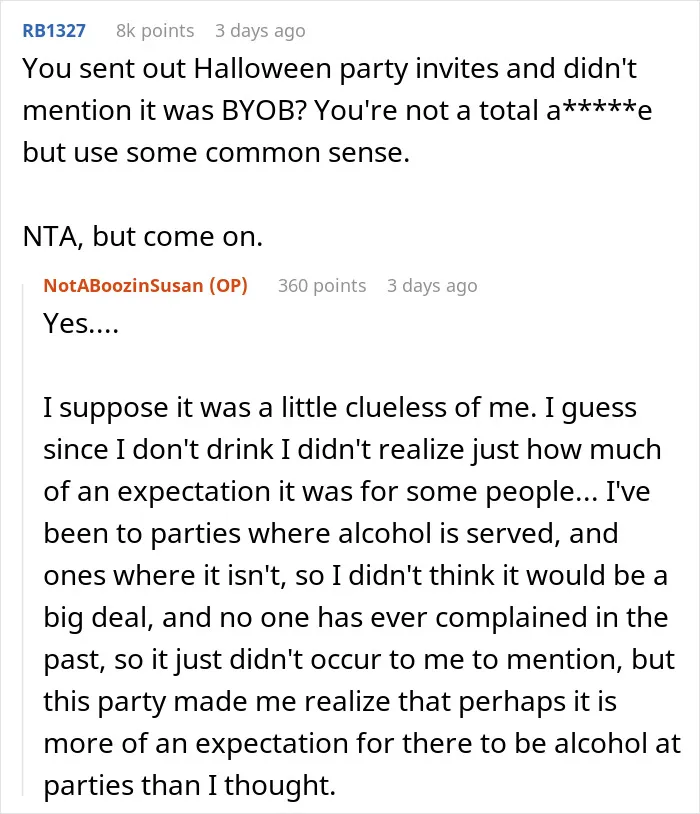Image resolution: width=700 pixels, height=814 pixels.
Task: Open OP reply's 3 days ago timestamp
Action: [432, 286]
